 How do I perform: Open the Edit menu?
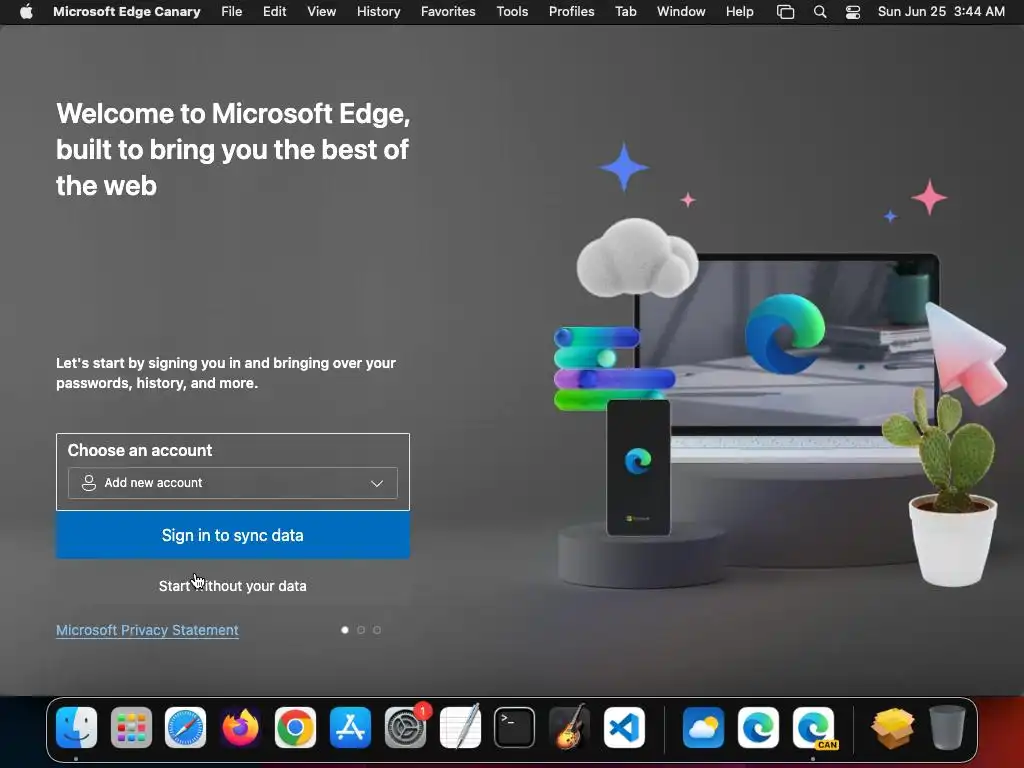click(x=274, y=12)
